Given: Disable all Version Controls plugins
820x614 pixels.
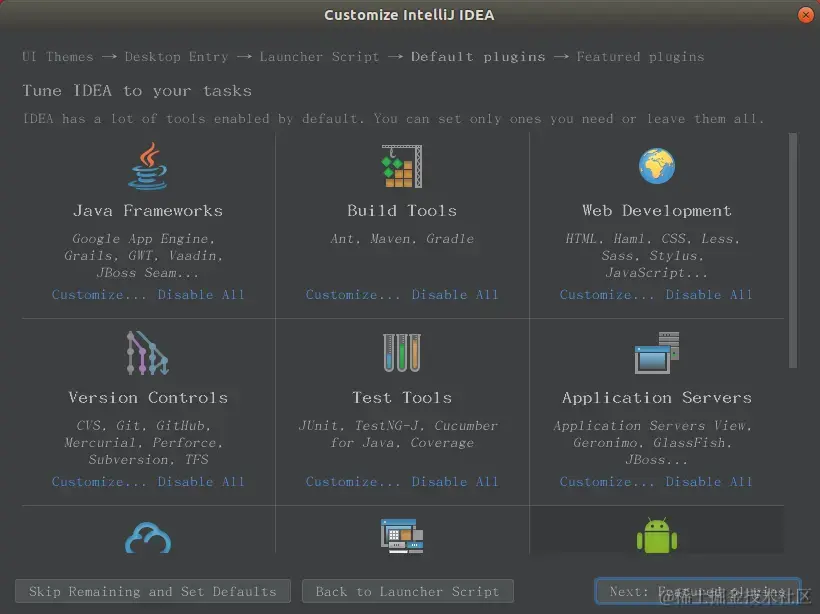Looking at the screenshot, I should (x=201, y=482).
